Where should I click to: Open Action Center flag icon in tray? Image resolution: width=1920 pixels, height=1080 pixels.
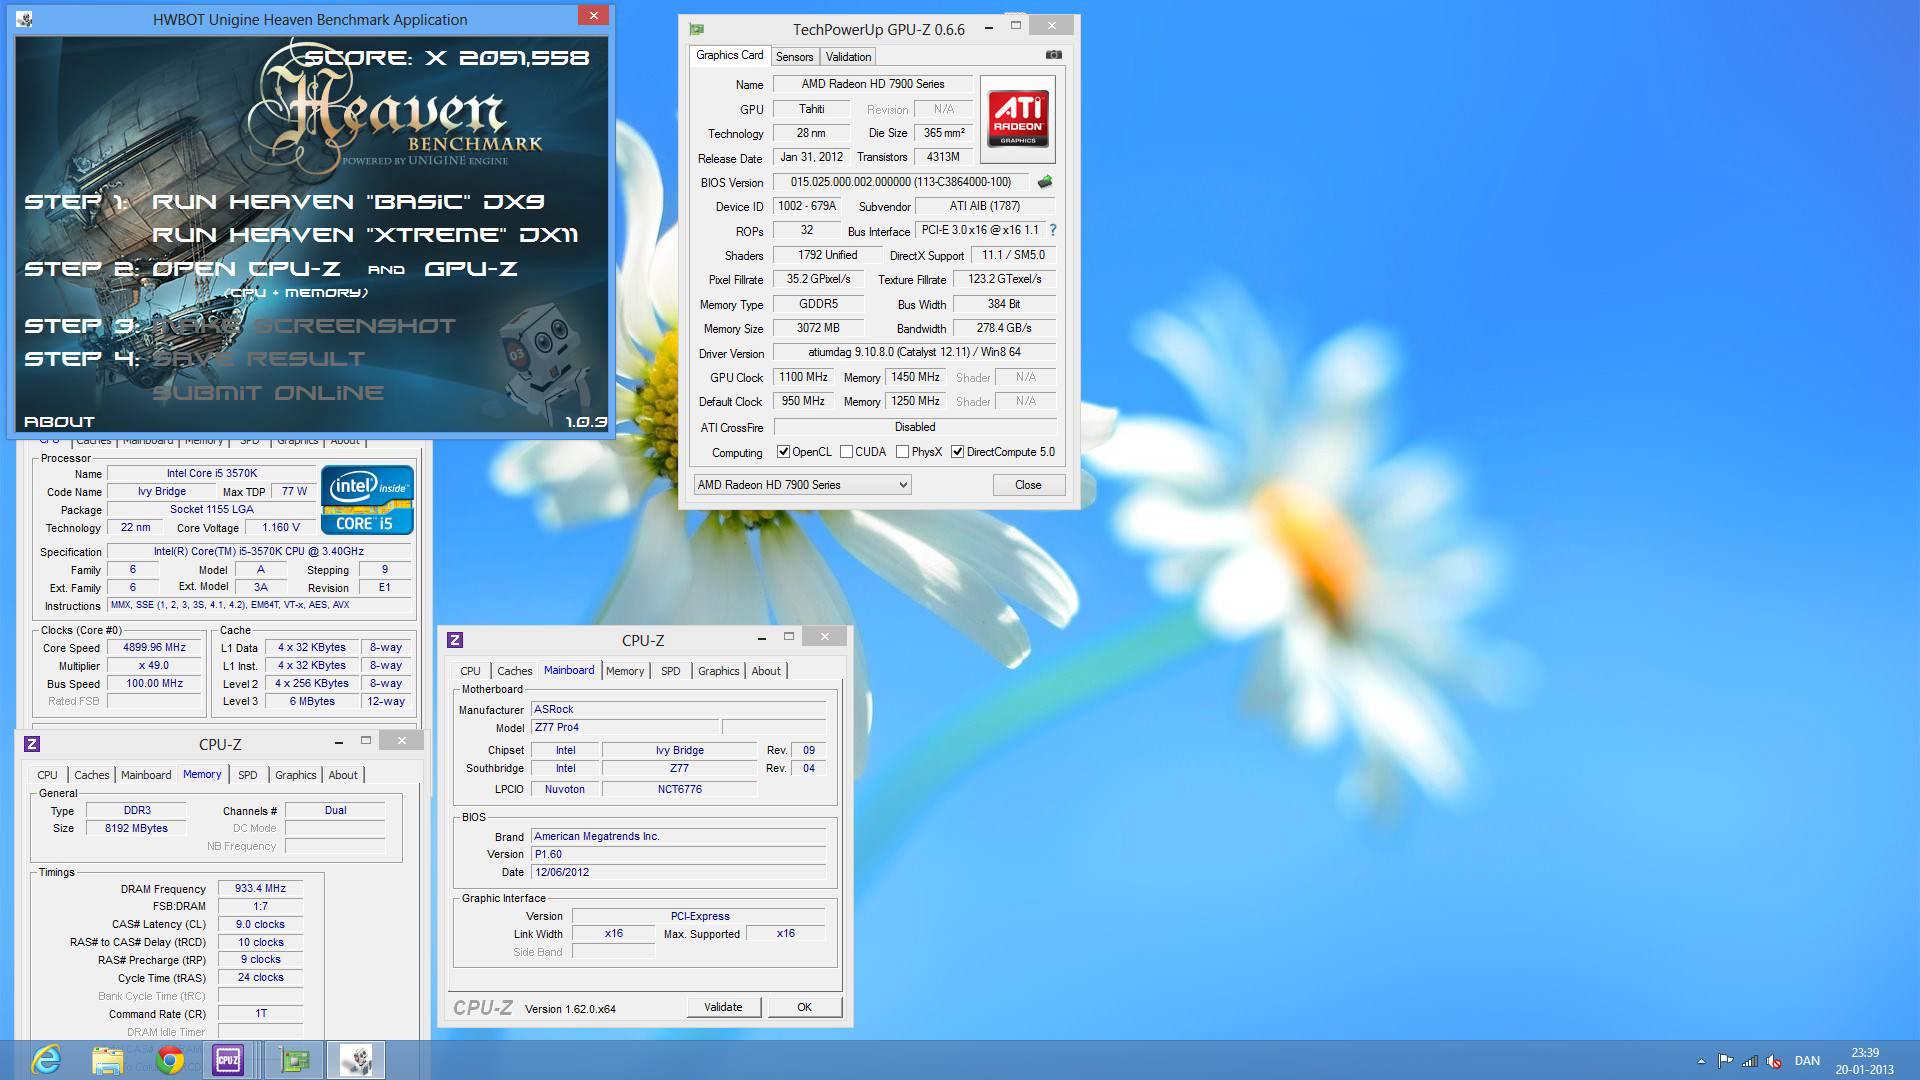[1726, 1061]
